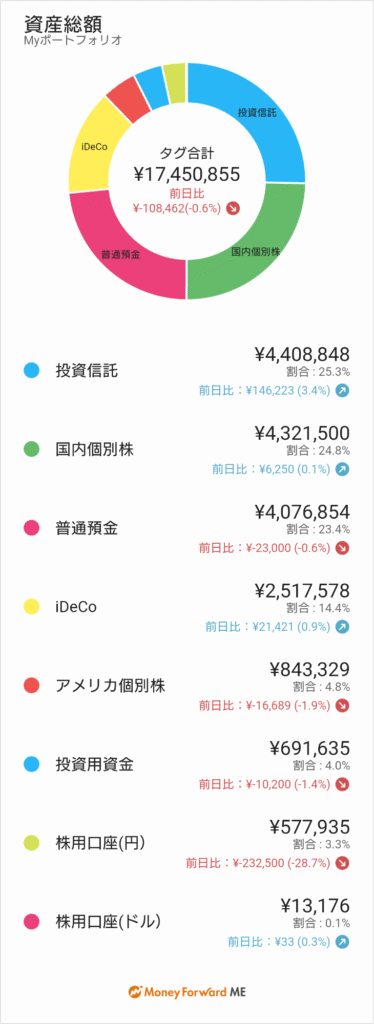
Task: Click the down-arrow icon on 株用口座(円) row
Action: click(x=343, y=863)
